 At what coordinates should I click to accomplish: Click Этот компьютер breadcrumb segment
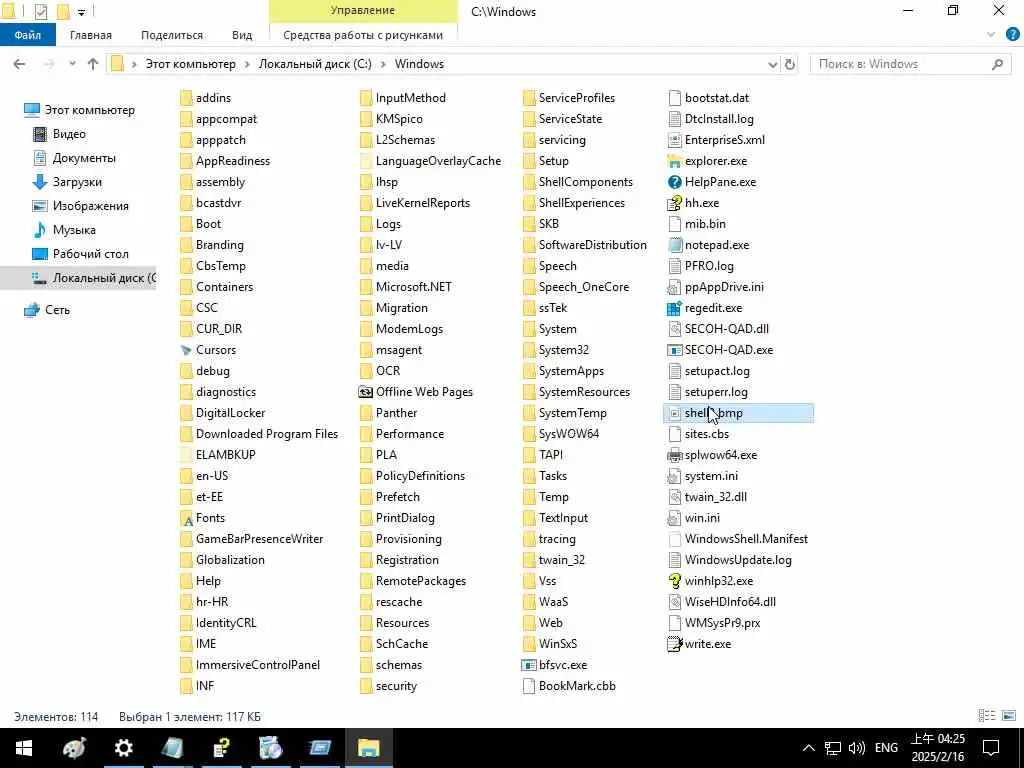tap(190, 64)
